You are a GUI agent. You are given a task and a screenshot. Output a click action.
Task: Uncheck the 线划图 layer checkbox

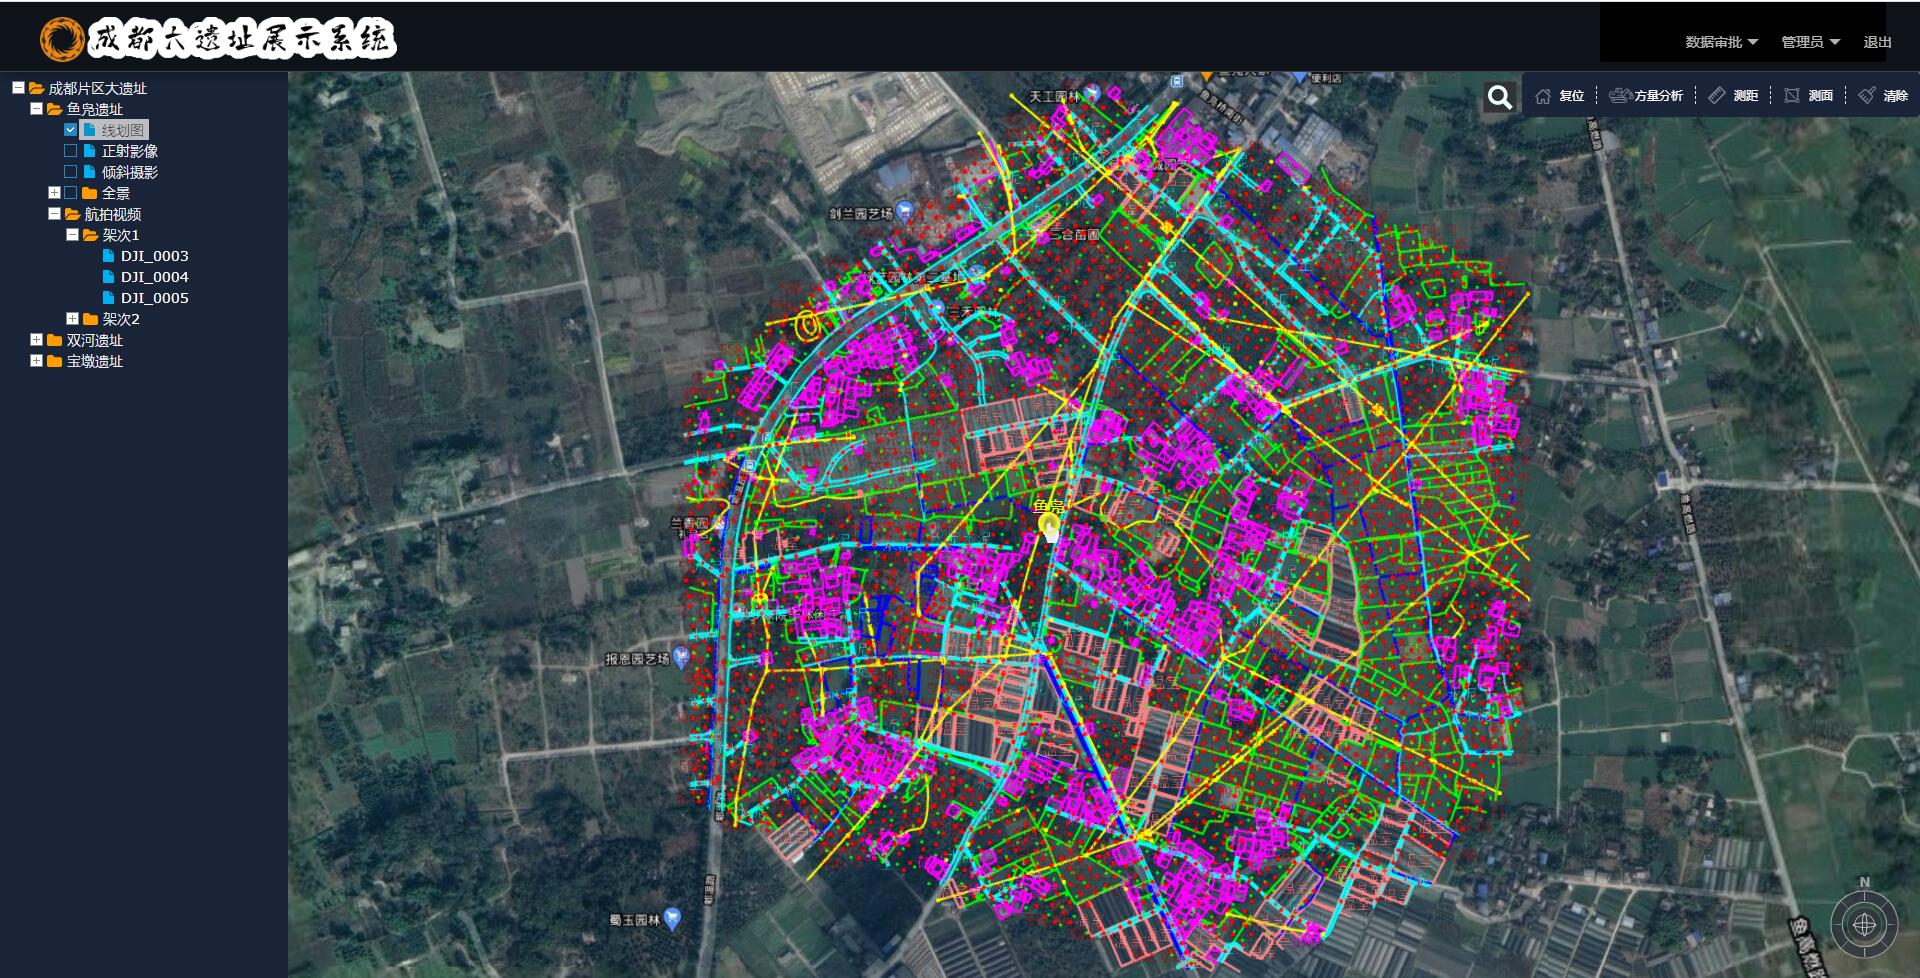pyautogui.click(x=70, y=130)
